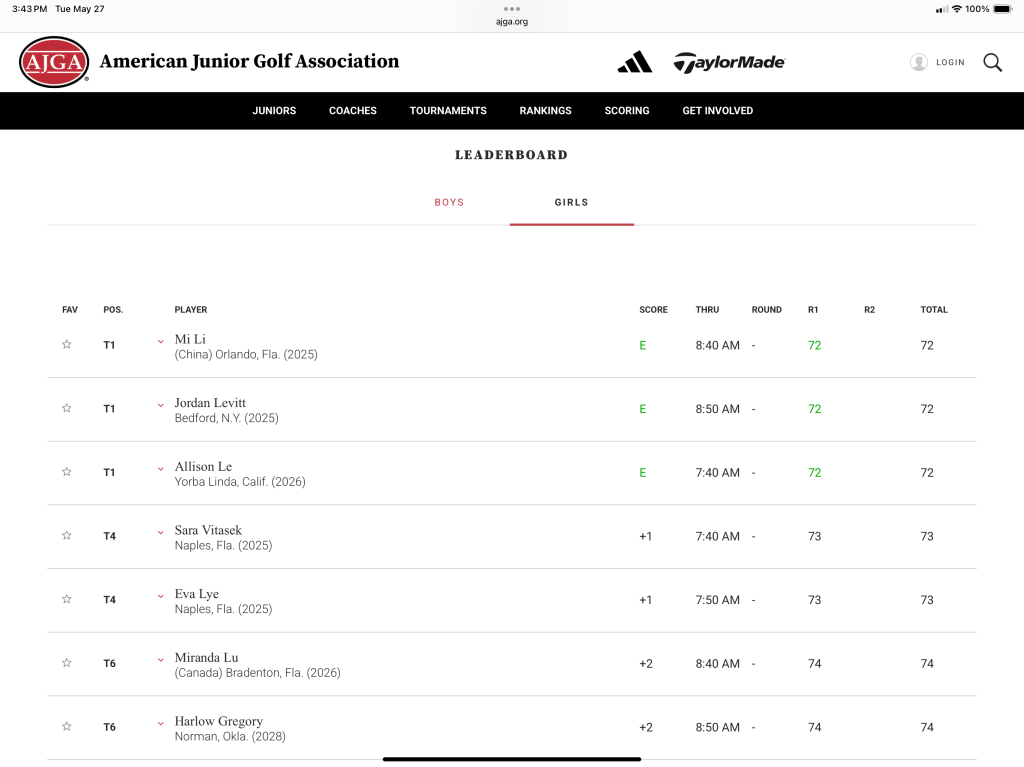The width and height of the screenshot is (1024, 767).
Task: Click the AJGA logo in header
Action: [54, 62]
